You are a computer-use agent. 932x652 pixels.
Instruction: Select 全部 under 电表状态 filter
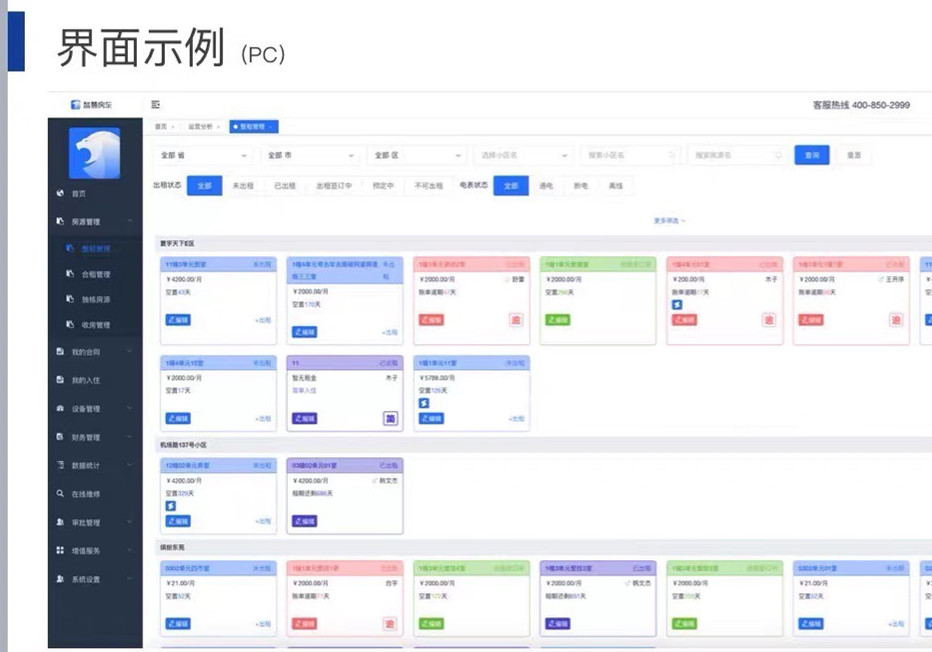[511, 185]
